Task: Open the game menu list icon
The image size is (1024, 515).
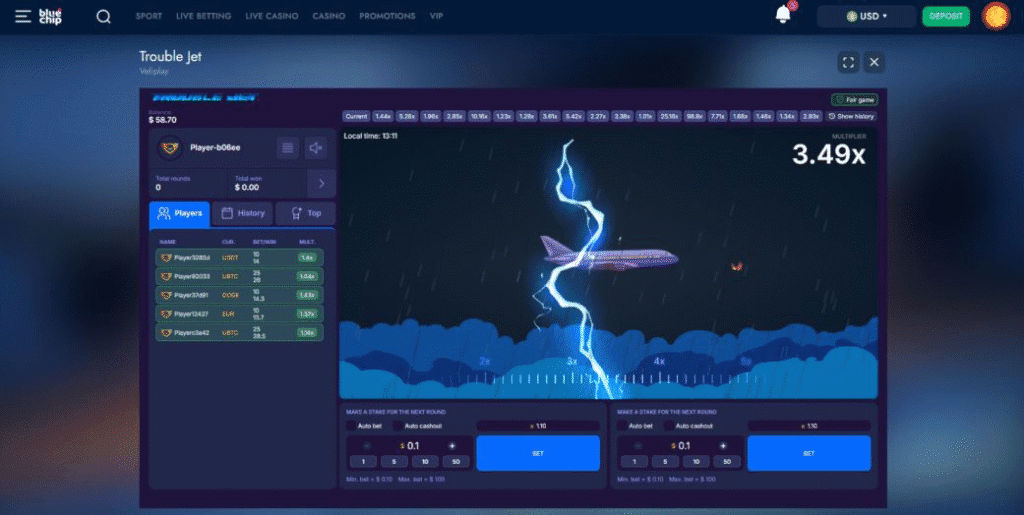Action: tap(288, 148)
